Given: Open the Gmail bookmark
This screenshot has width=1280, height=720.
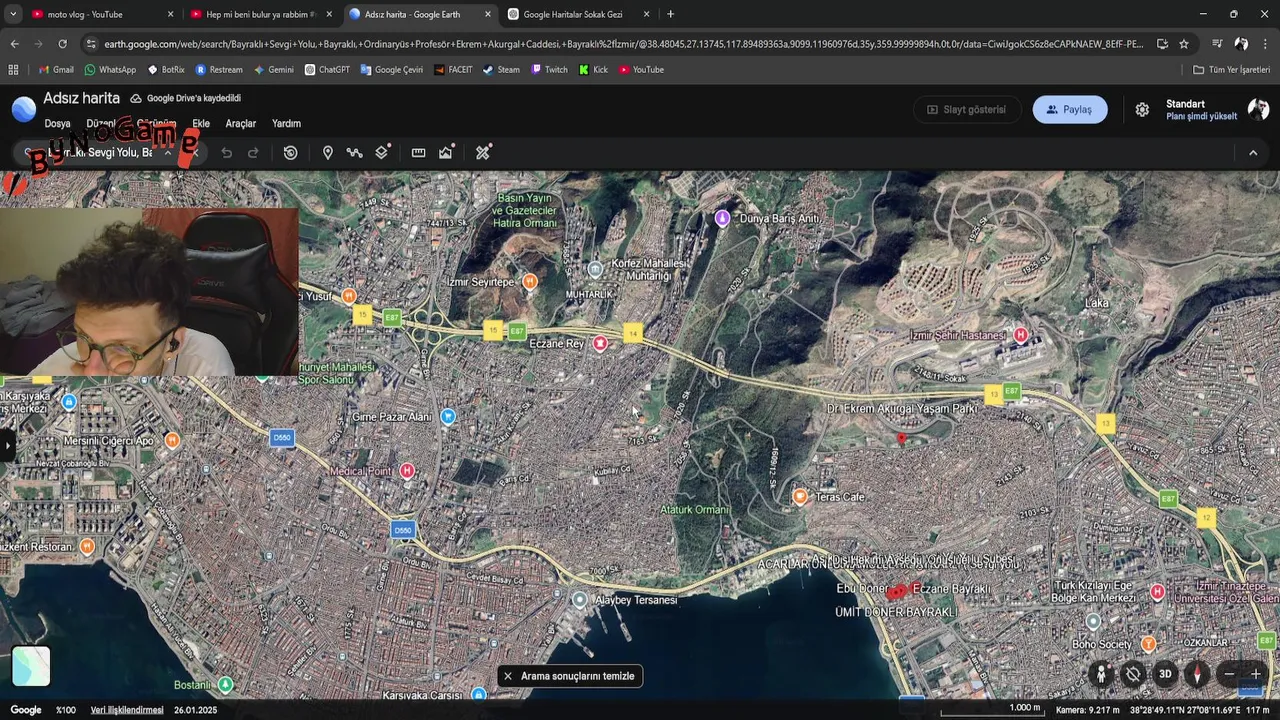Looking at the screenshot, I should tap(56, 70).
